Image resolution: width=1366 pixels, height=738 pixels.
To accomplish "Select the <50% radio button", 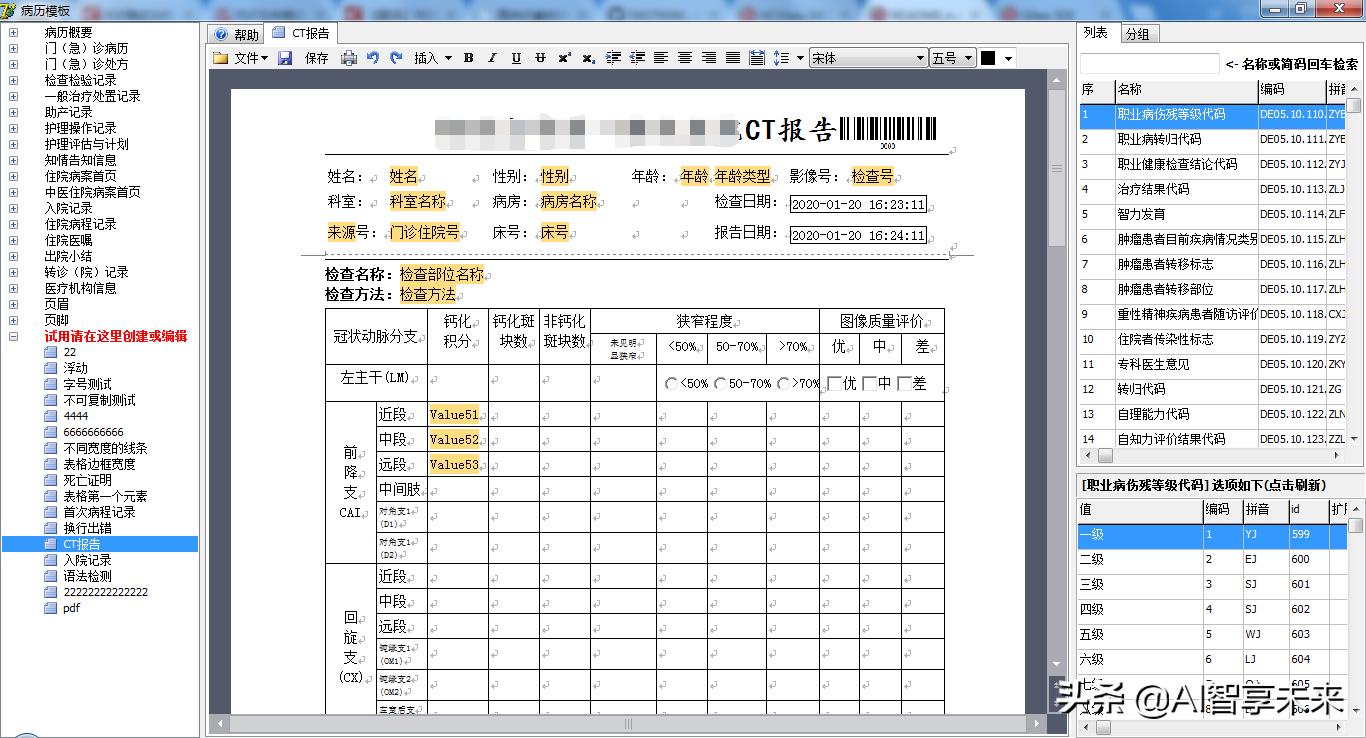I will pos(672,384).
